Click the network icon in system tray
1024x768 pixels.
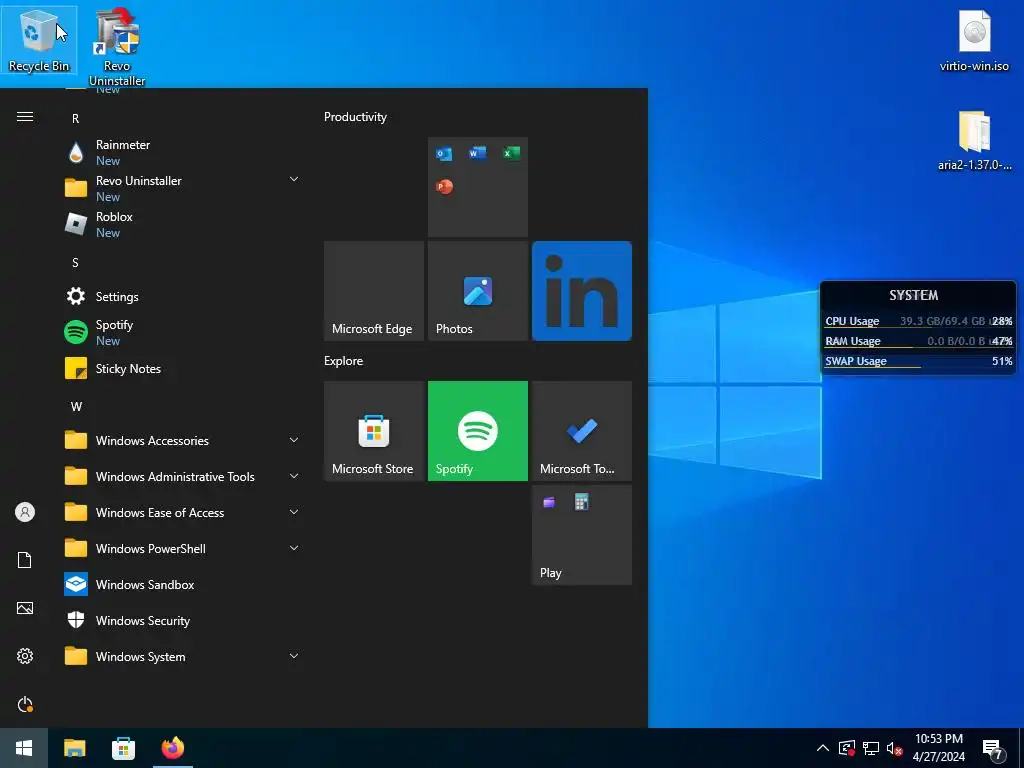(871, 748)
